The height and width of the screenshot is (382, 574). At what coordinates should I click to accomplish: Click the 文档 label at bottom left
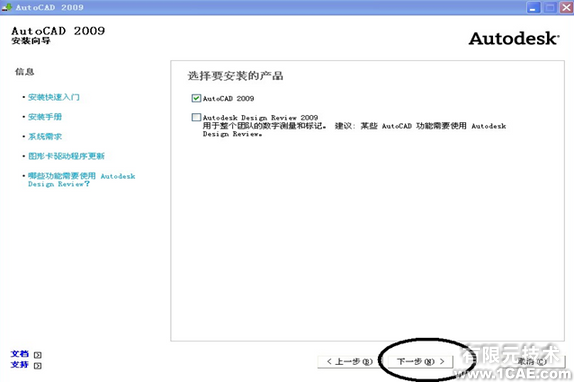(20, 354)
